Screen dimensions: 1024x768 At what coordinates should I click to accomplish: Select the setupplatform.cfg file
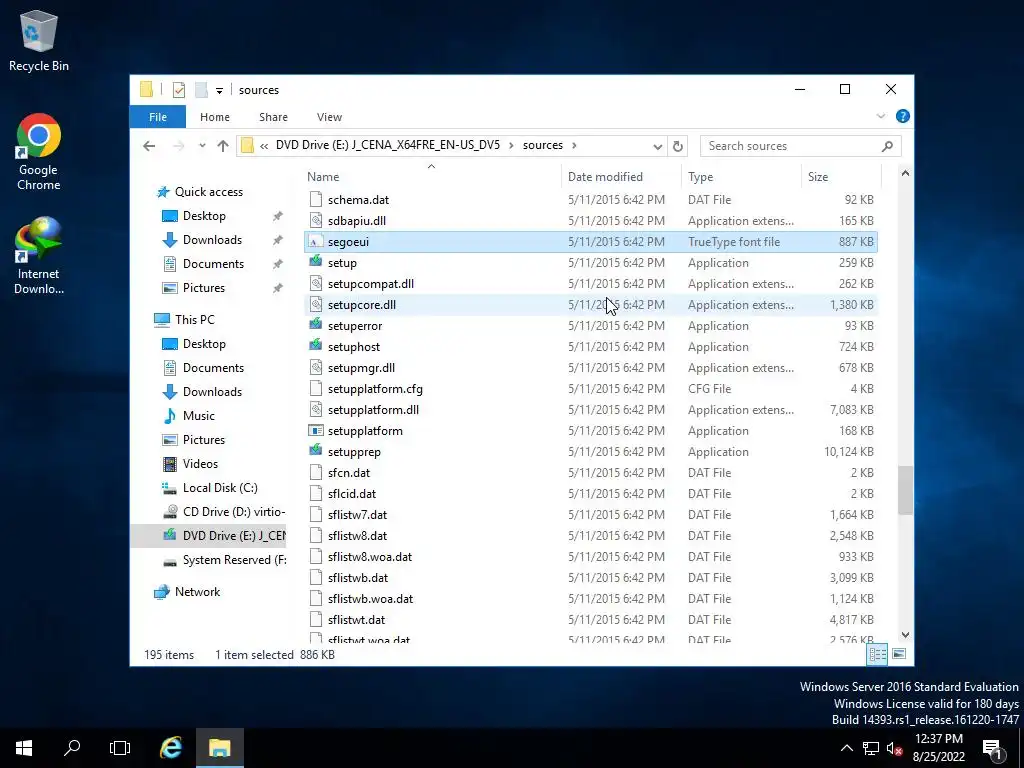click(x=375, y=389)
